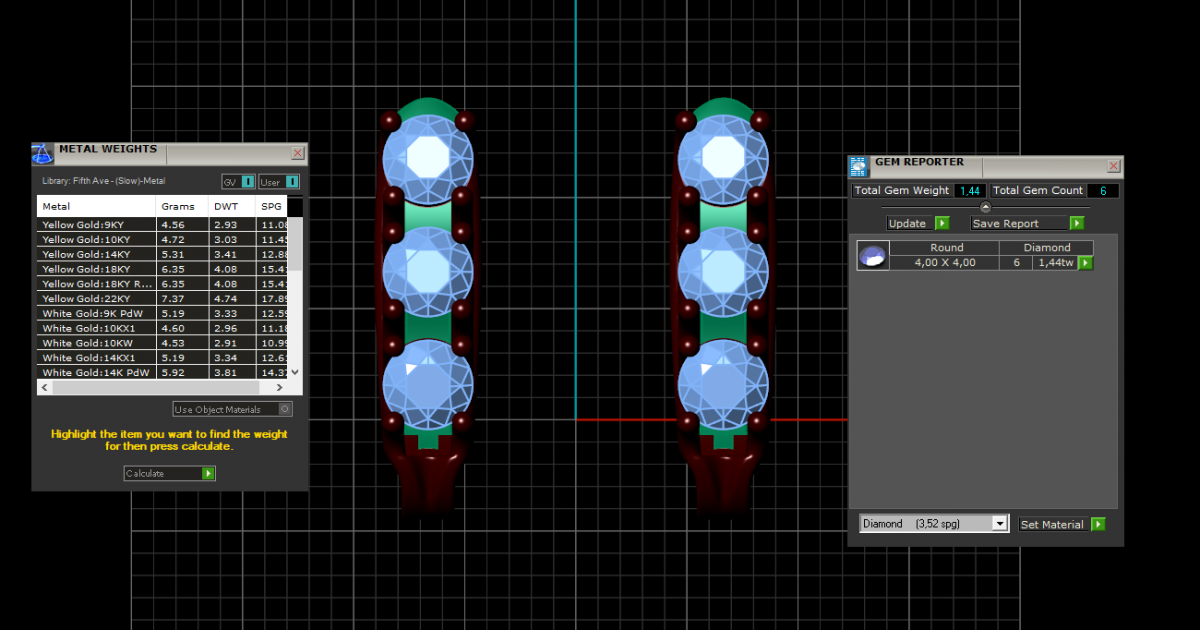Click the Total Gem Weight value 1.44

[x=970, y=190]
